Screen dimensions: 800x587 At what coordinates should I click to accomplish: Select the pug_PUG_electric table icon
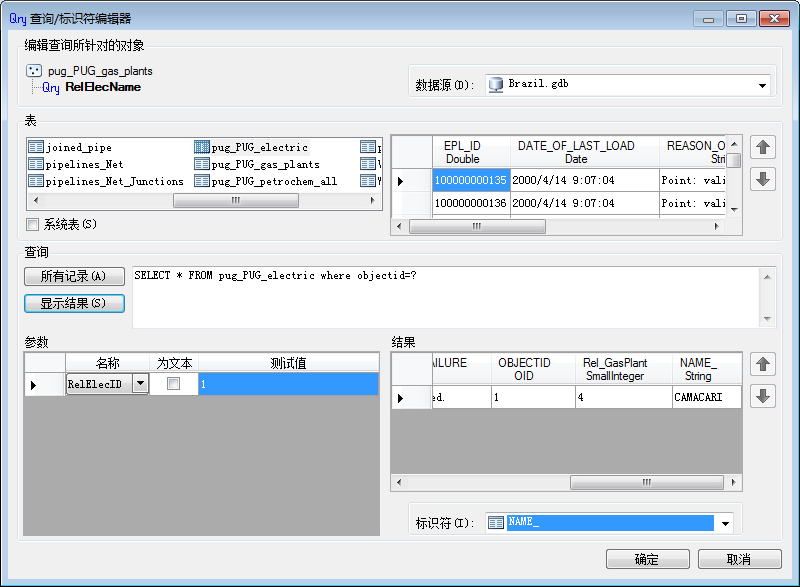(202, 148)
